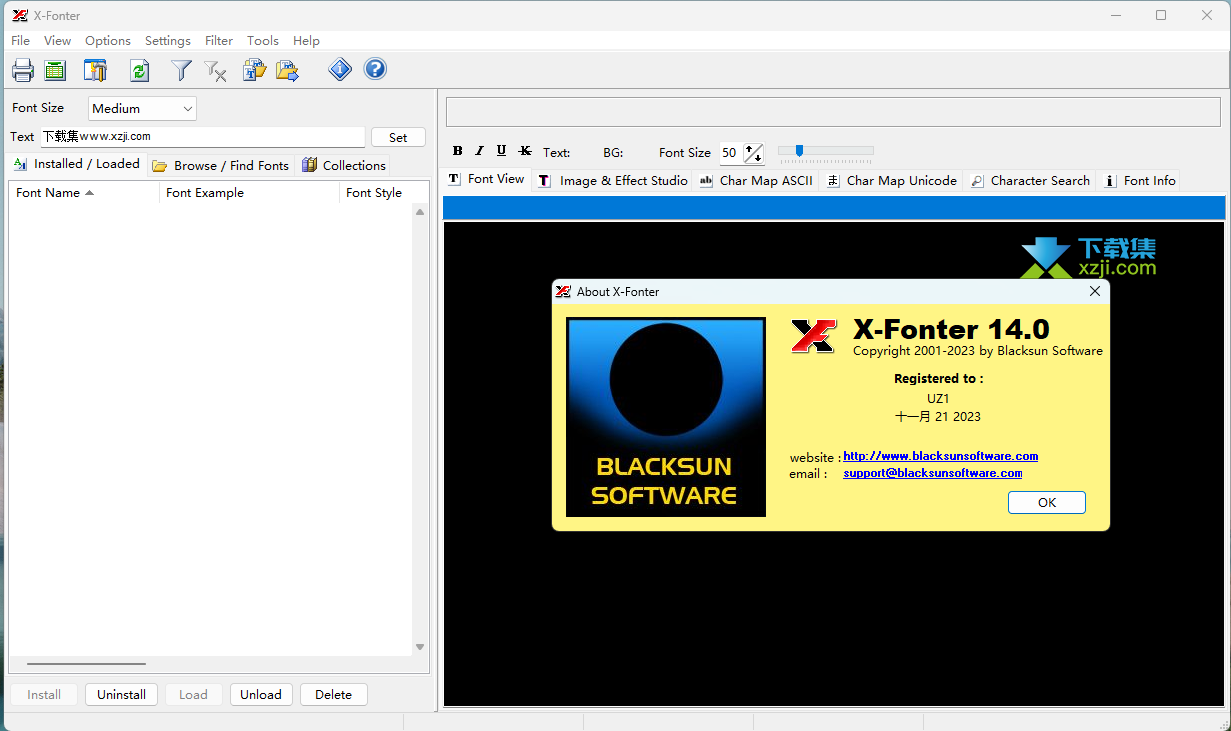The width and height of the screenshot is (1231, 731).
Task: Click the clear filter icon
Action: (x=215, y=70)
